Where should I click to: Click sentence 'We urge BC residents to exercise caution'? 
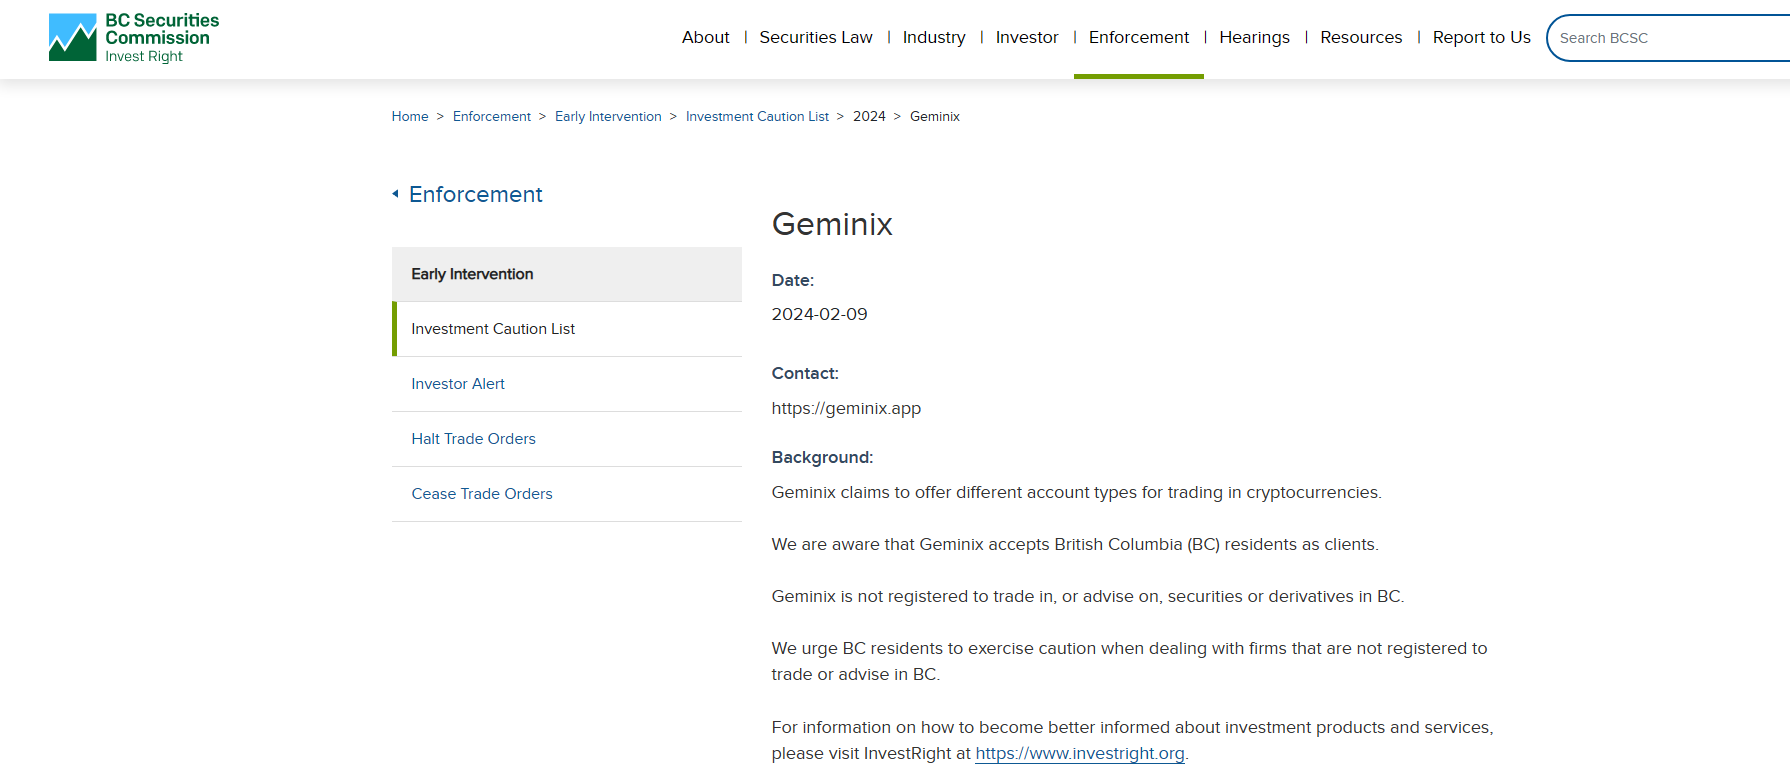[x=1129, y=661]
